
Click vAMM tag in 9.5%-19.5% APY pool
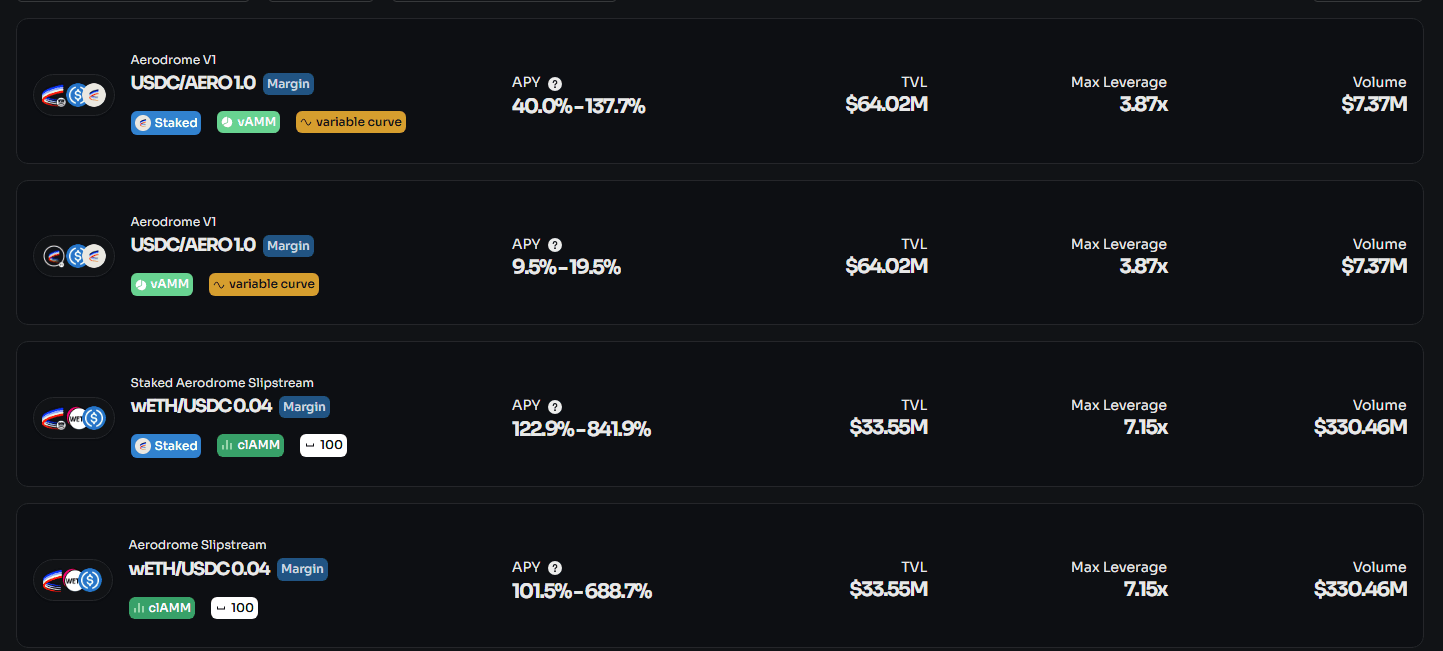click(162, 284)
